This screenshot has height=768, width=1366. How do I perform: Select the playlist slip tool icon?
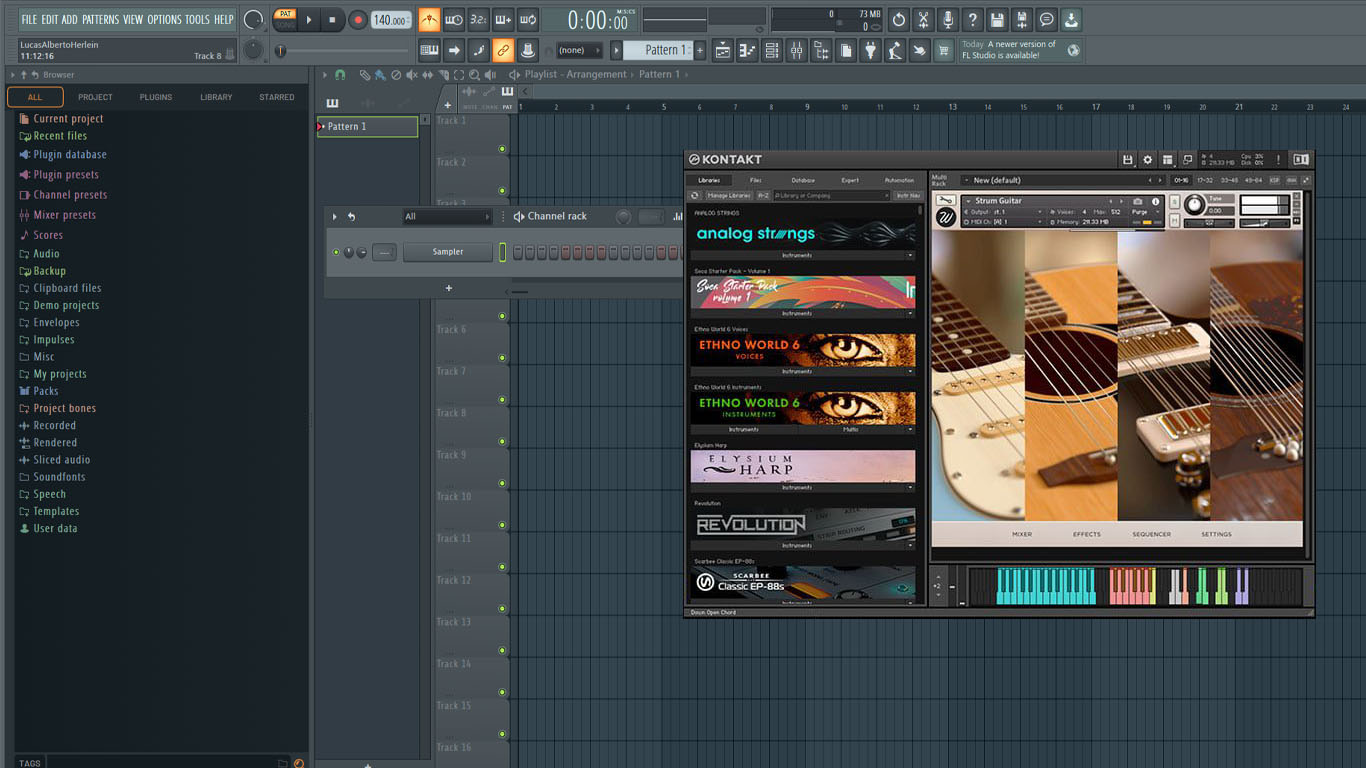click(x=428, y=75)
